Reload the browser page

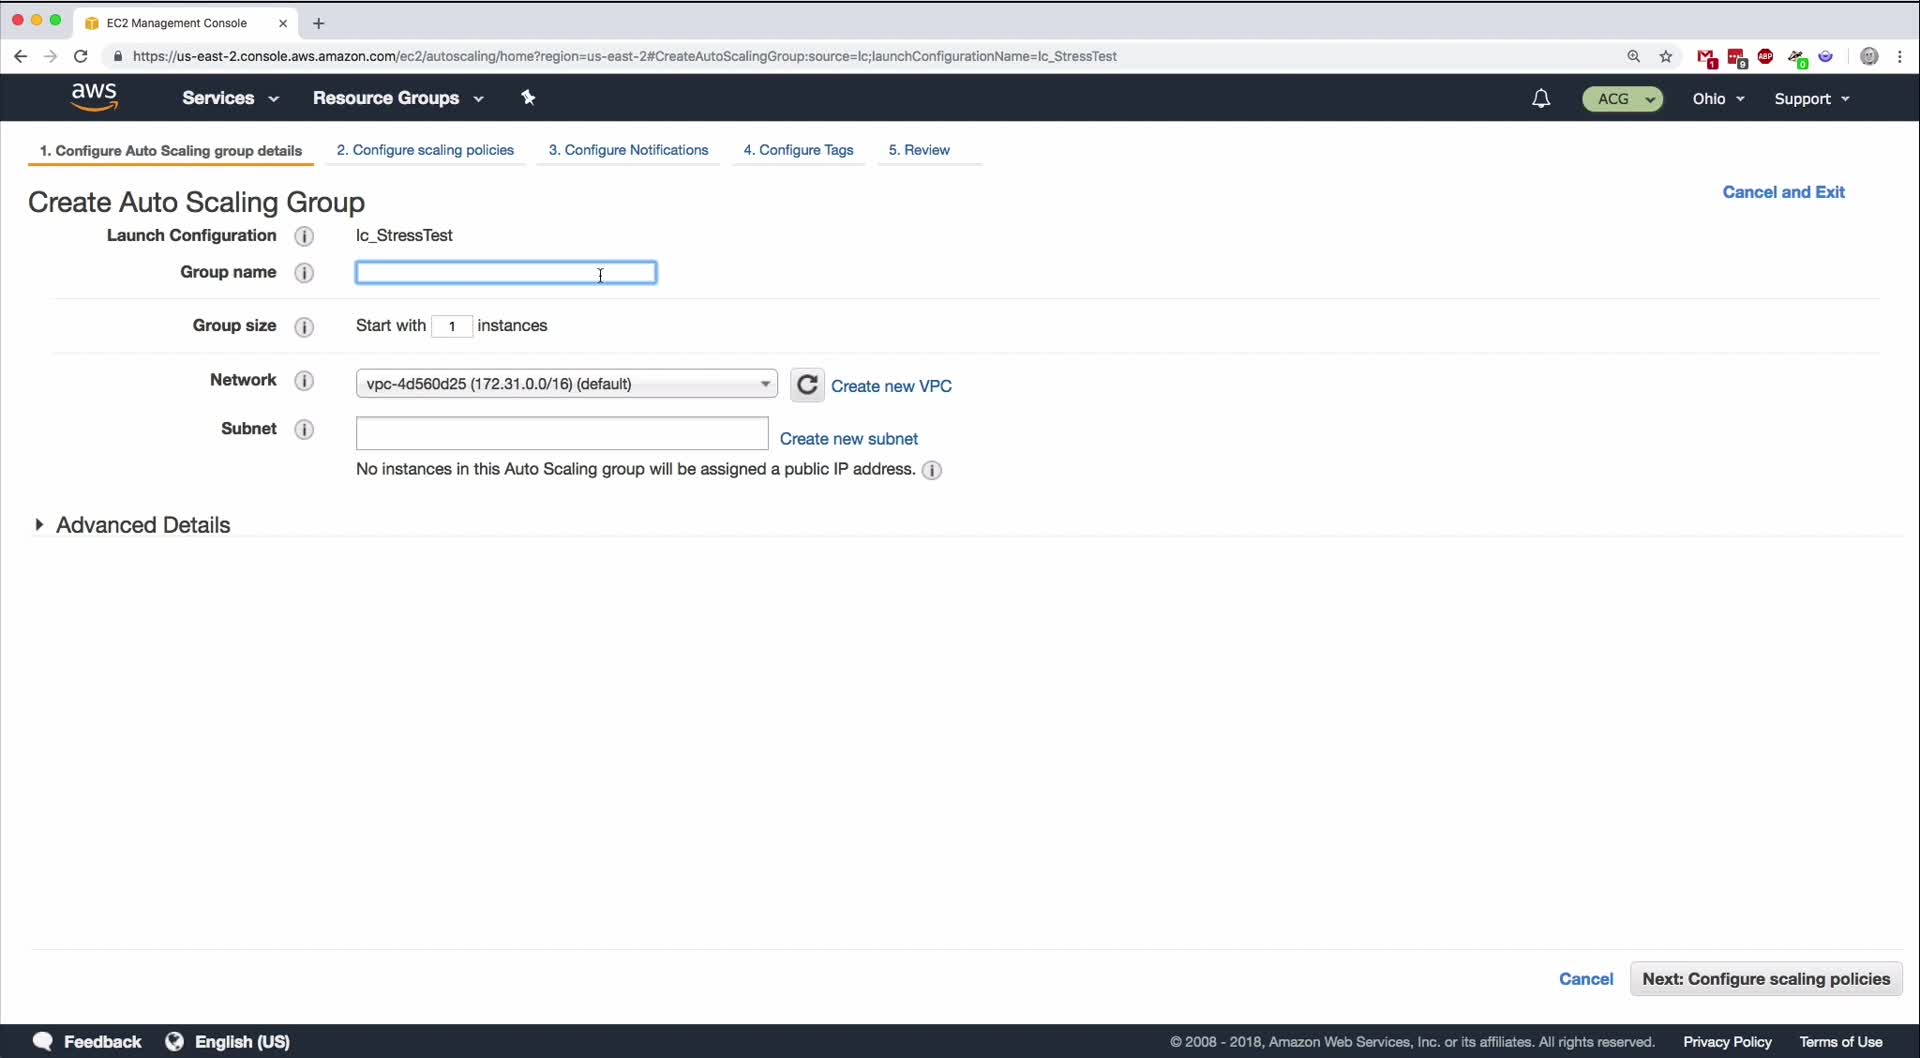coord(81,56)
